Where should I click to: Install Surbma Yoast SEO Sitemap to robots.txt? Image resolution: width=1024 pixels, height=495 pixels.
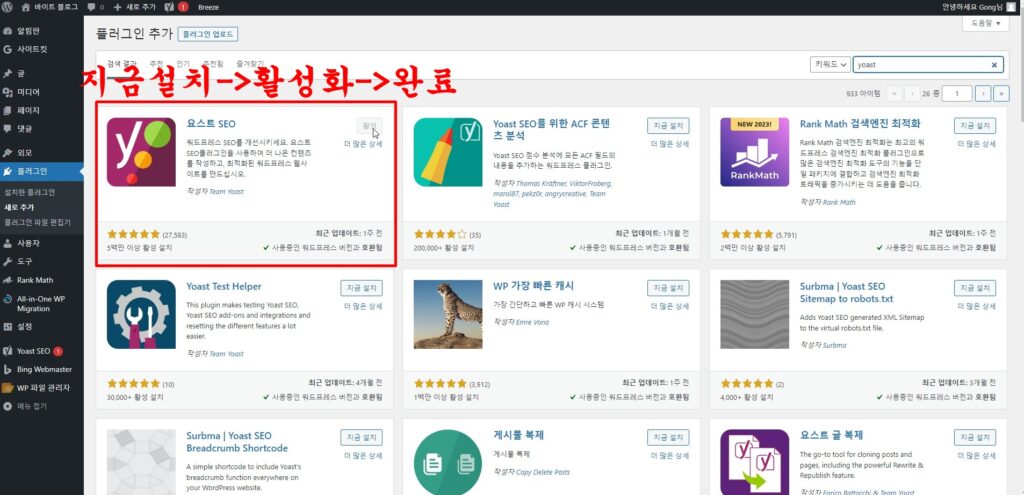(975, 288)
